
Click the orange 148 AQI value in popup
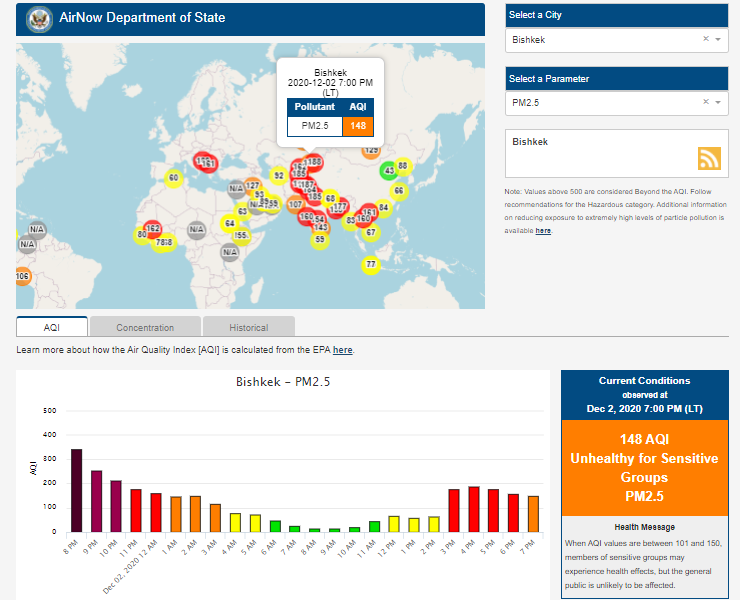[x=357, y=125]
